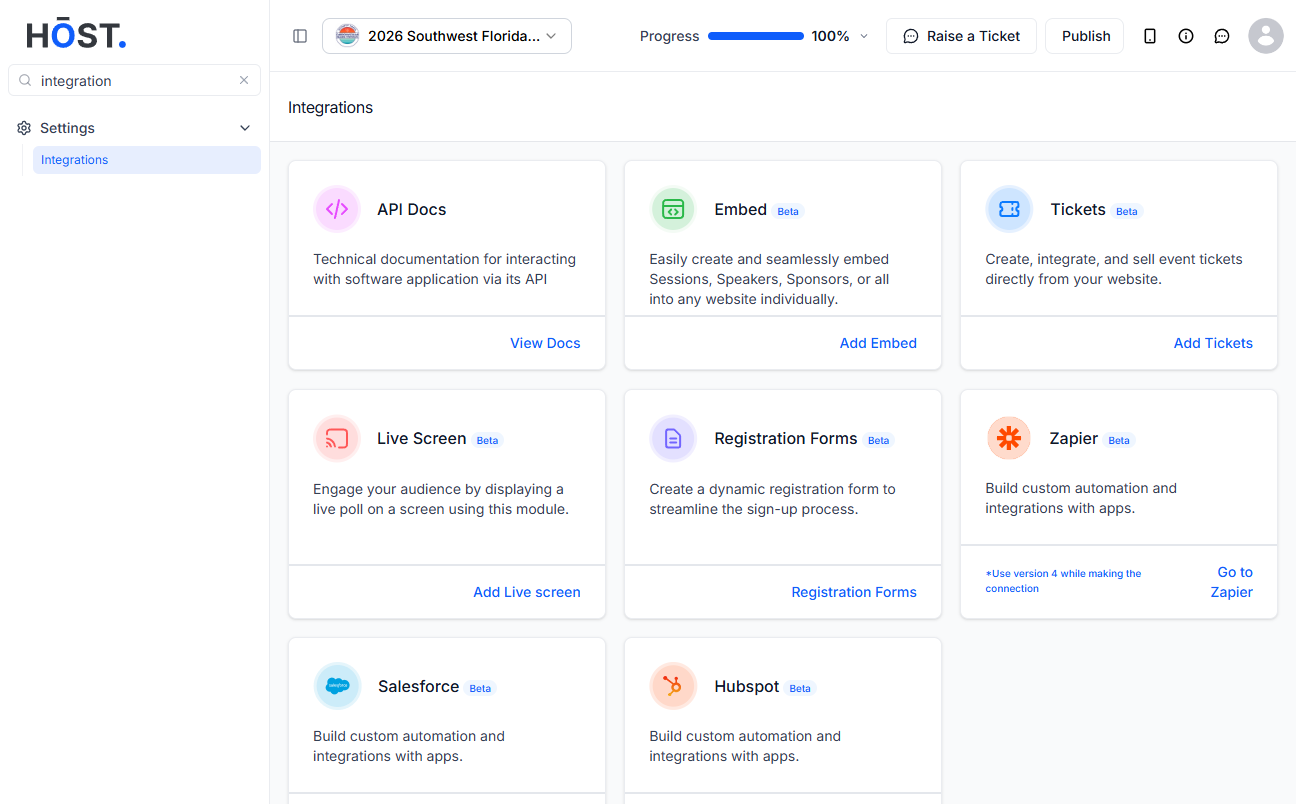Click the Live Screen description text
The image size is (1296, 804).
[x=441, y=499]
